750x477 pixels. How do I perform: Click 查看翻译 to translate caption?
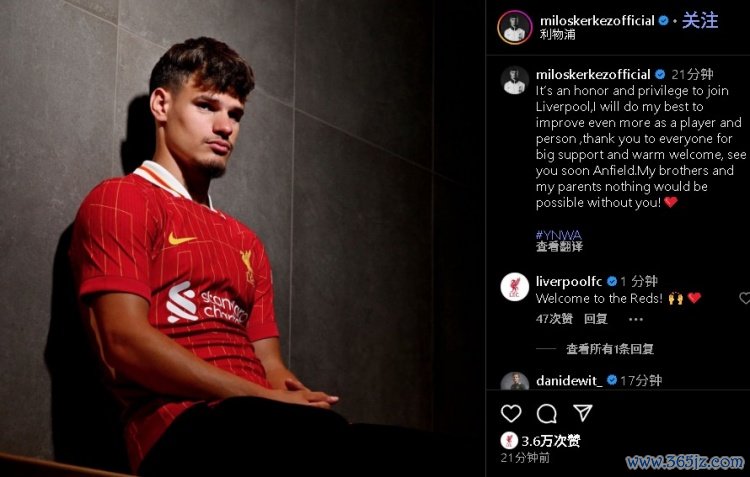pyautogui.click(x=559, y=246)
